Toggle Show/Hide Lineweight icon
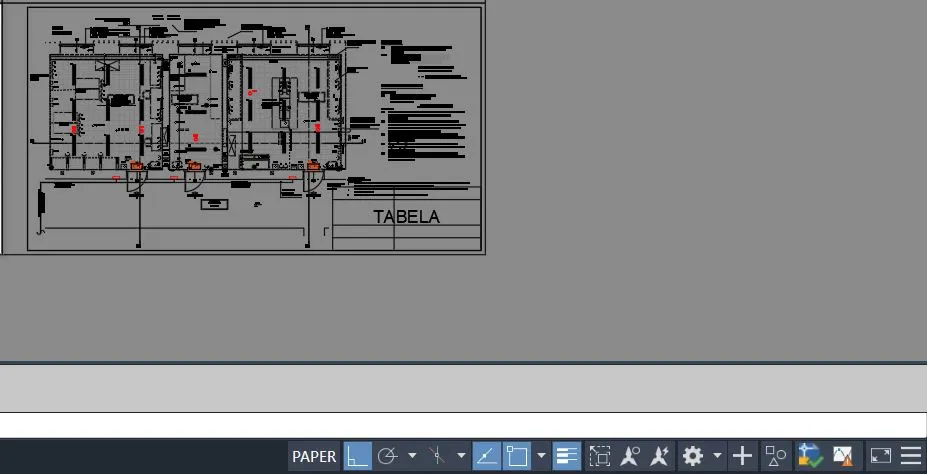 567,457
